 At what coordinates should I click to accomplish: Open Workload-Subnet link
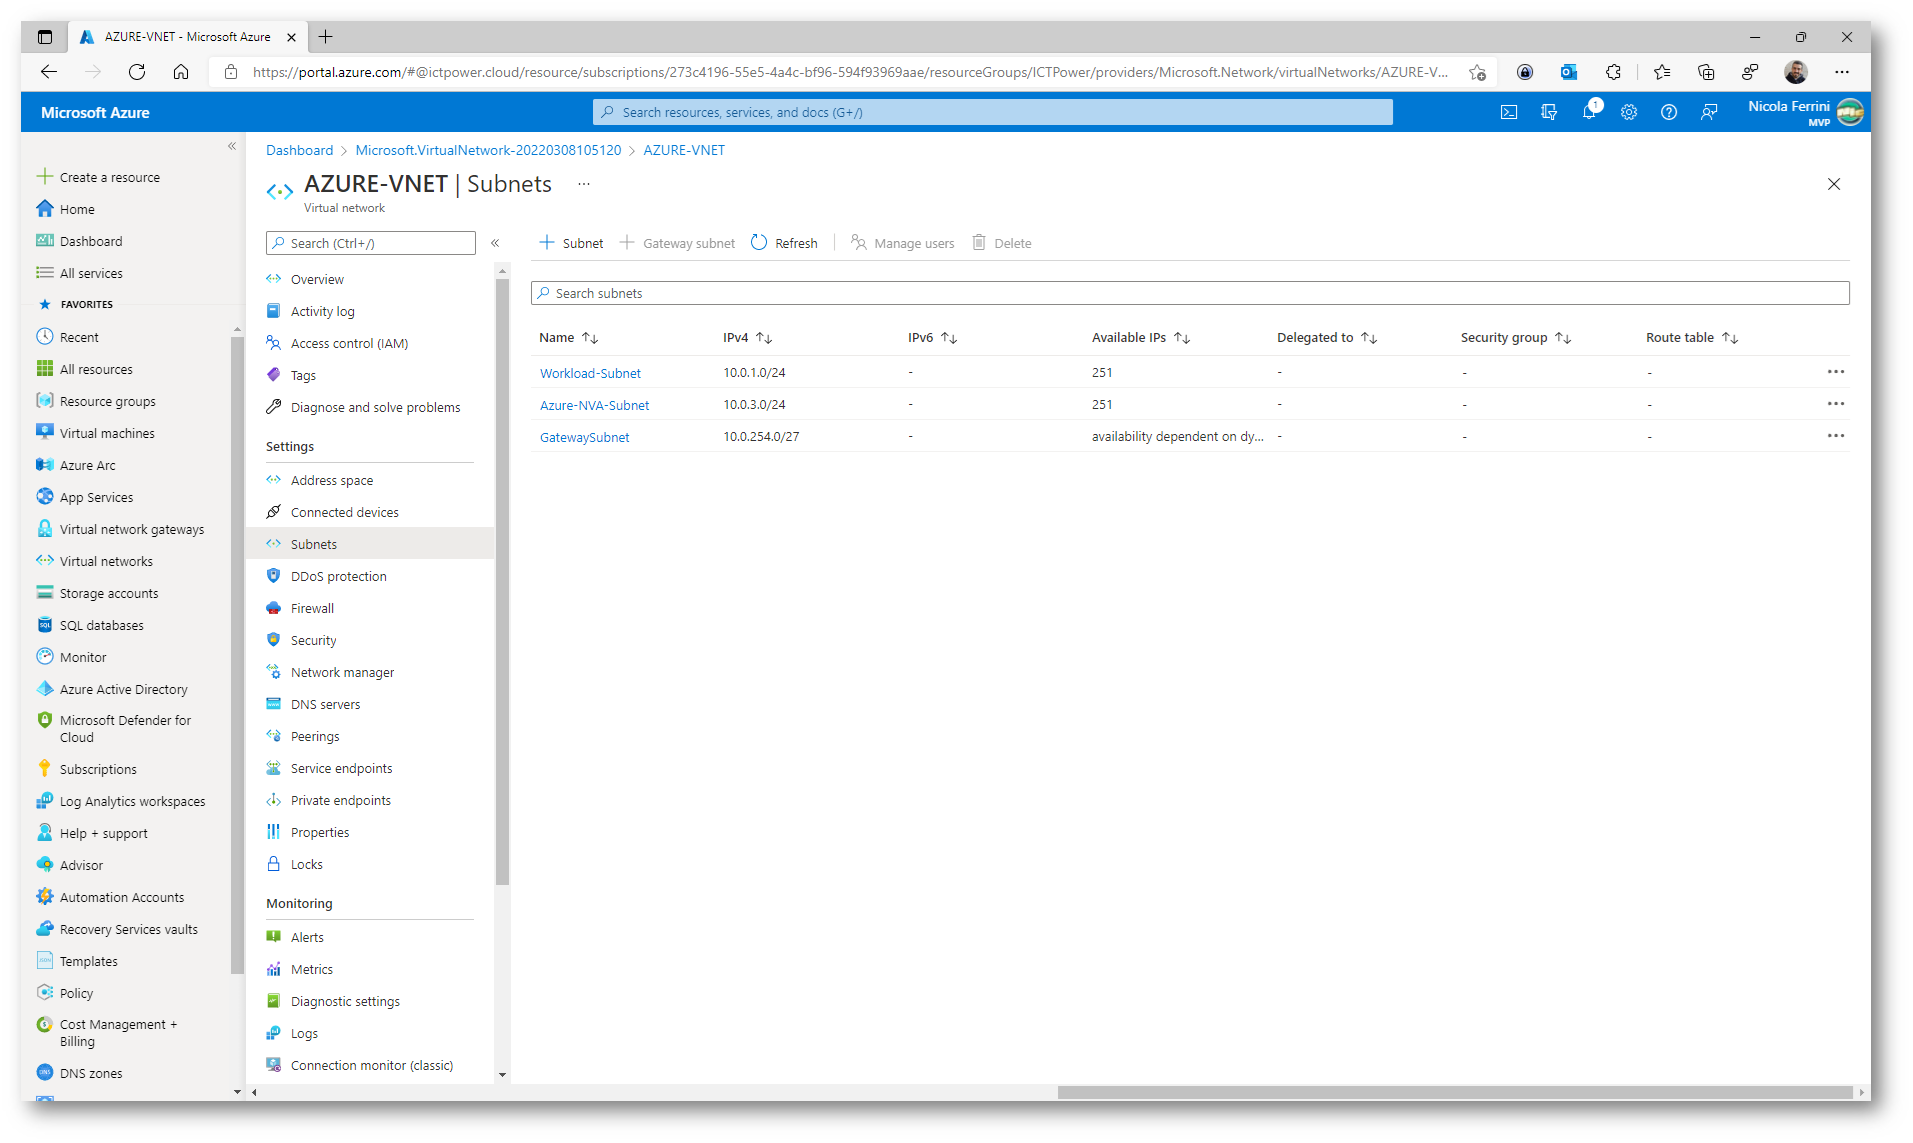click(x=590, y=373)
